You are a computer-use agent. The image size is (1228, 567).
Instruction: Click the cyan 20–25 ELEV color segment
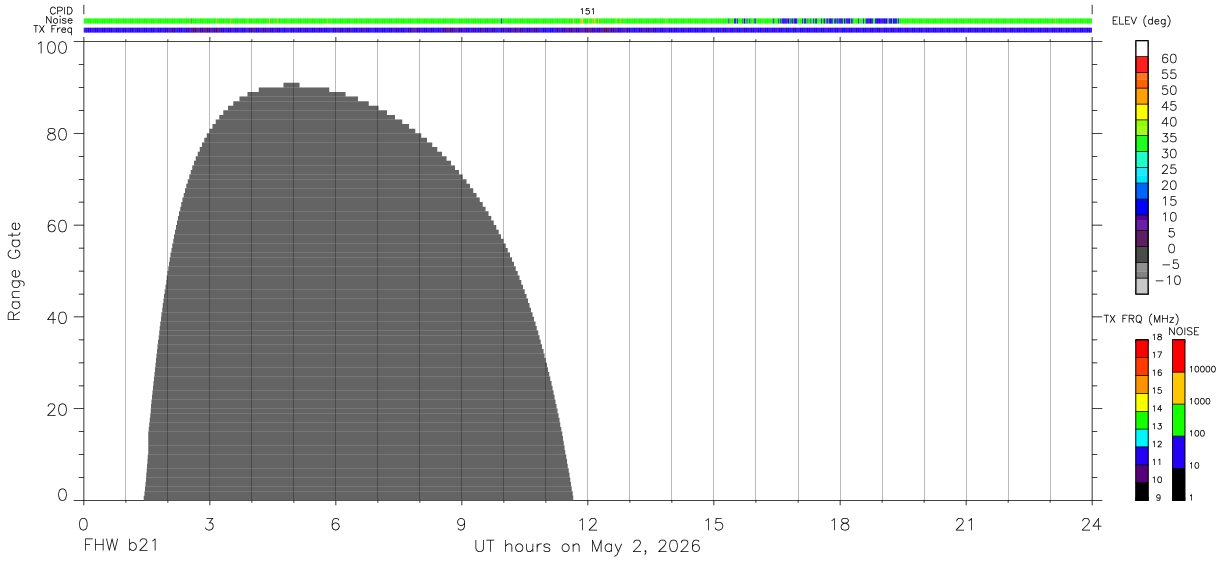1142,176
